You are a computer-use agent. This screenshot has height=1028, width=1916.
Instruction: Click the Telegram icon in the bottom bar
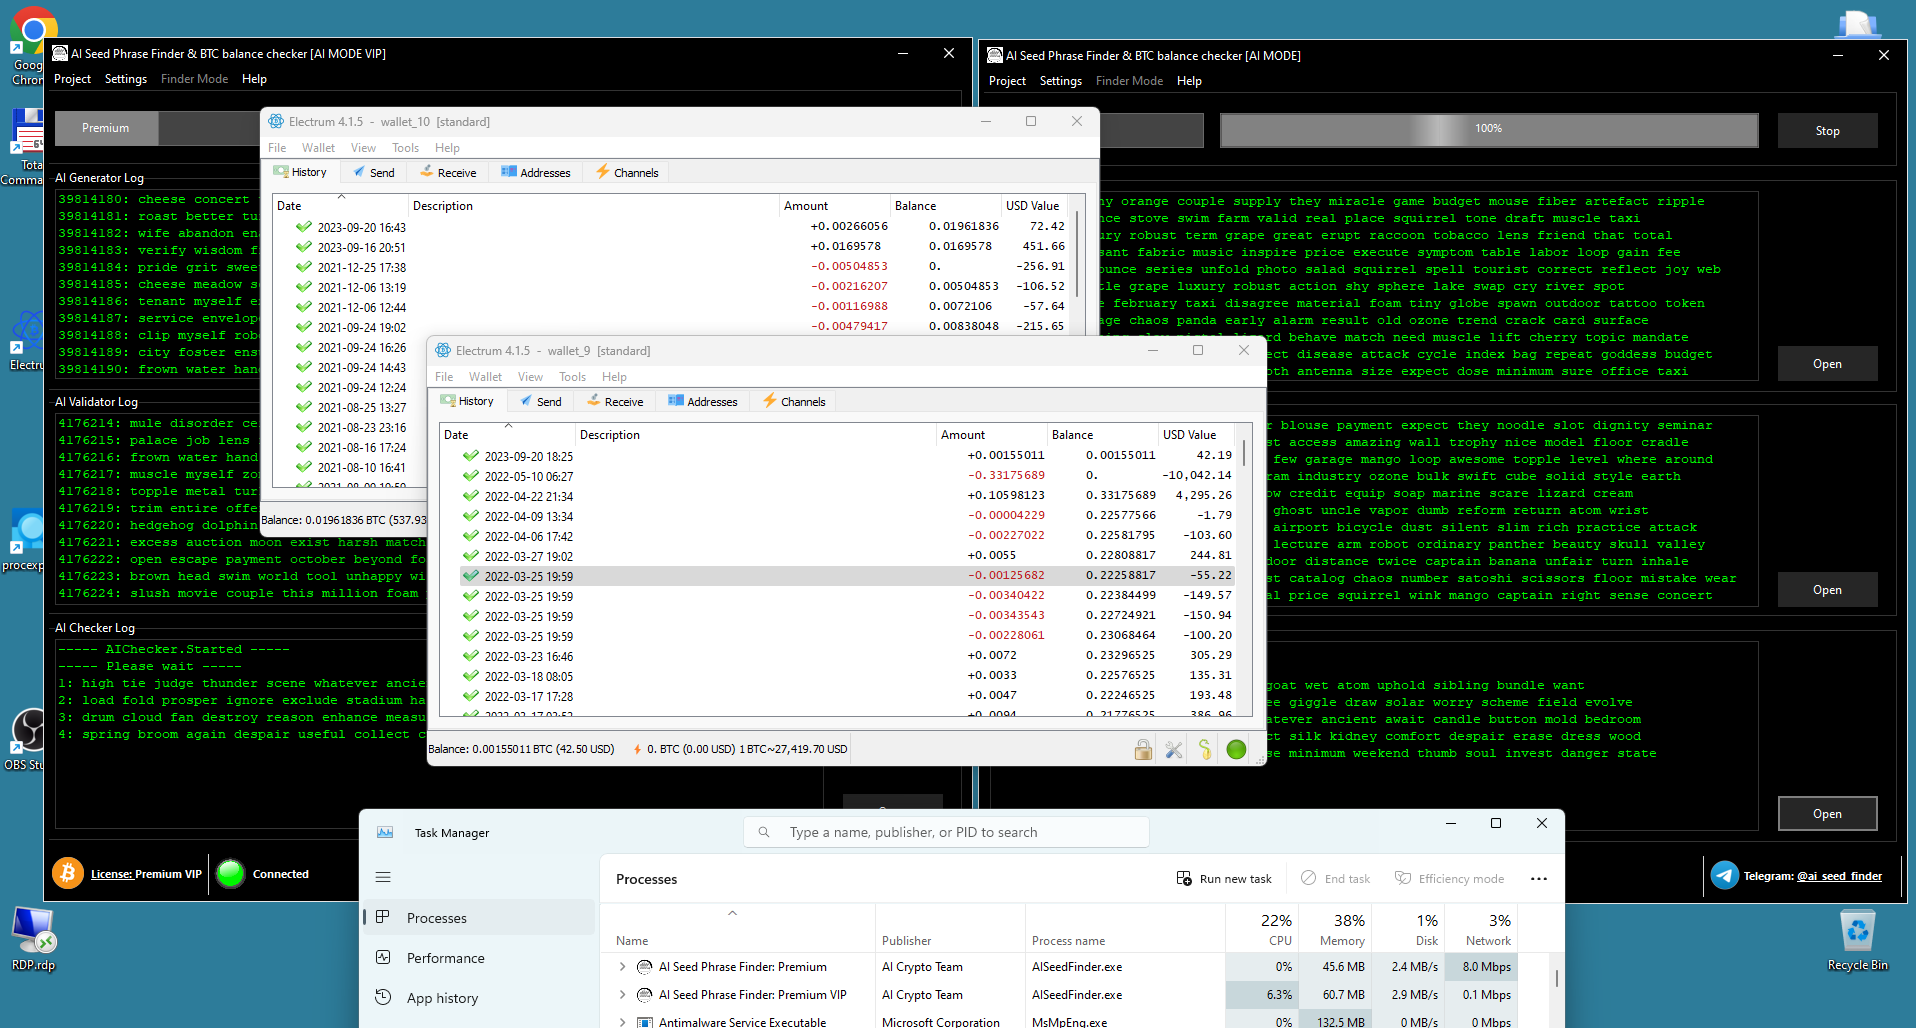1724,876
